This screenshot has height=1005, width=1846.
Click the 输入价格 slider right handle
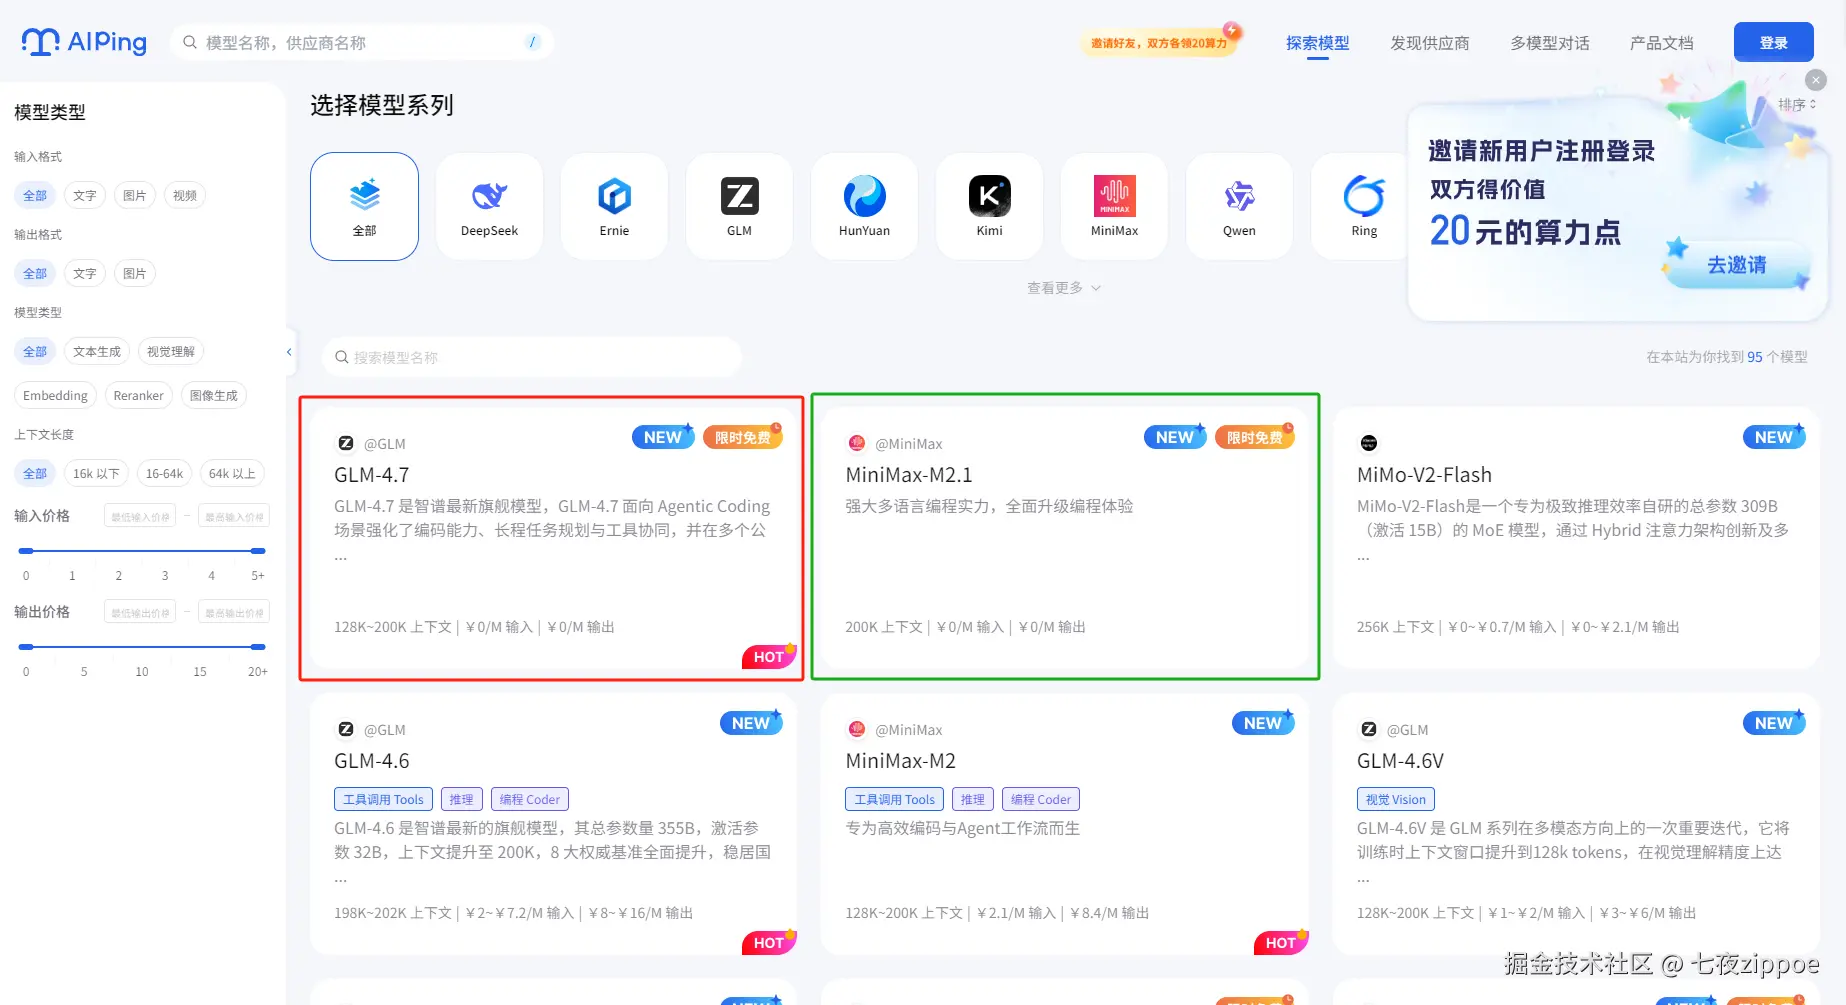[258, 551]
